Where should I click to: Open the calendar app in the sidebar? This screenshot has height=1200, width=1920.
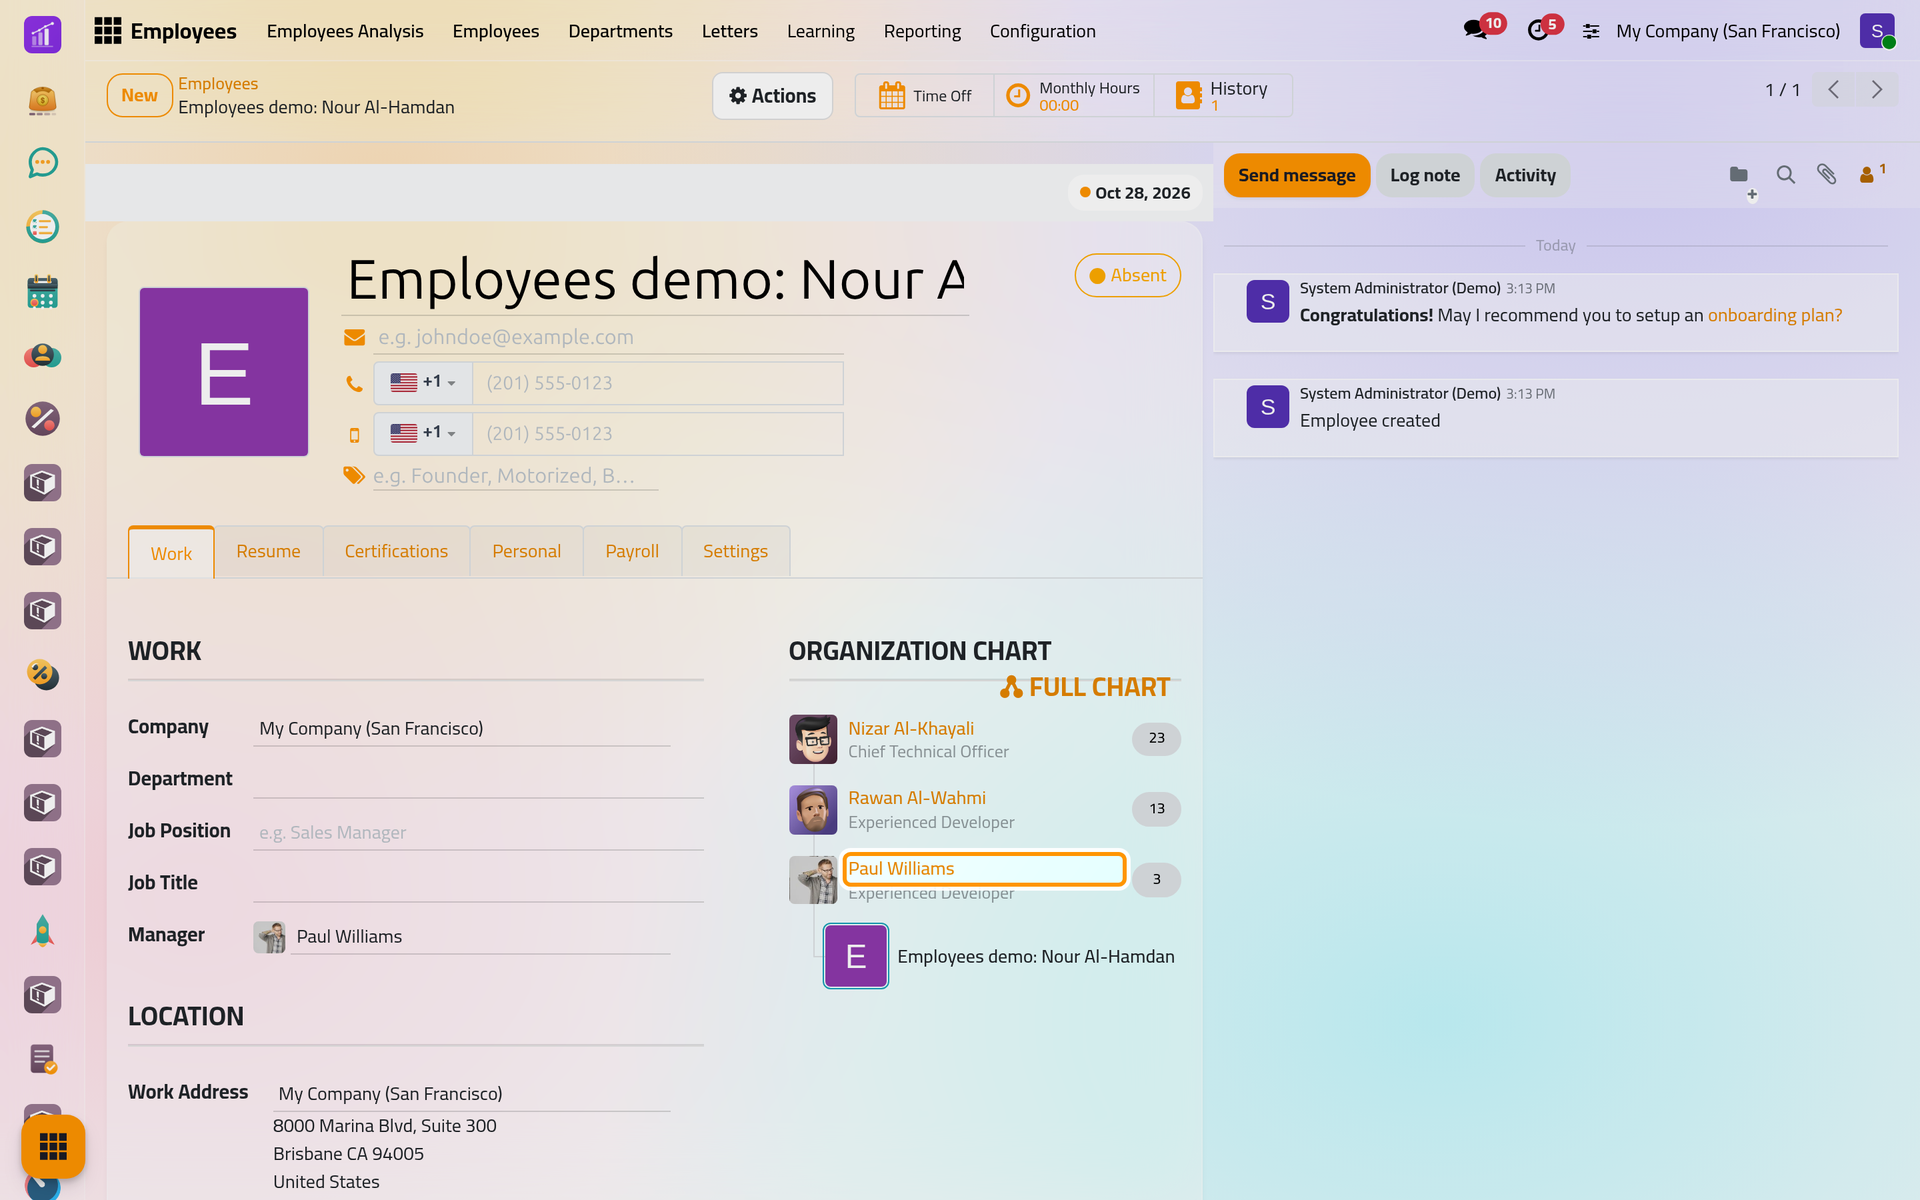(x=42, y=291)
